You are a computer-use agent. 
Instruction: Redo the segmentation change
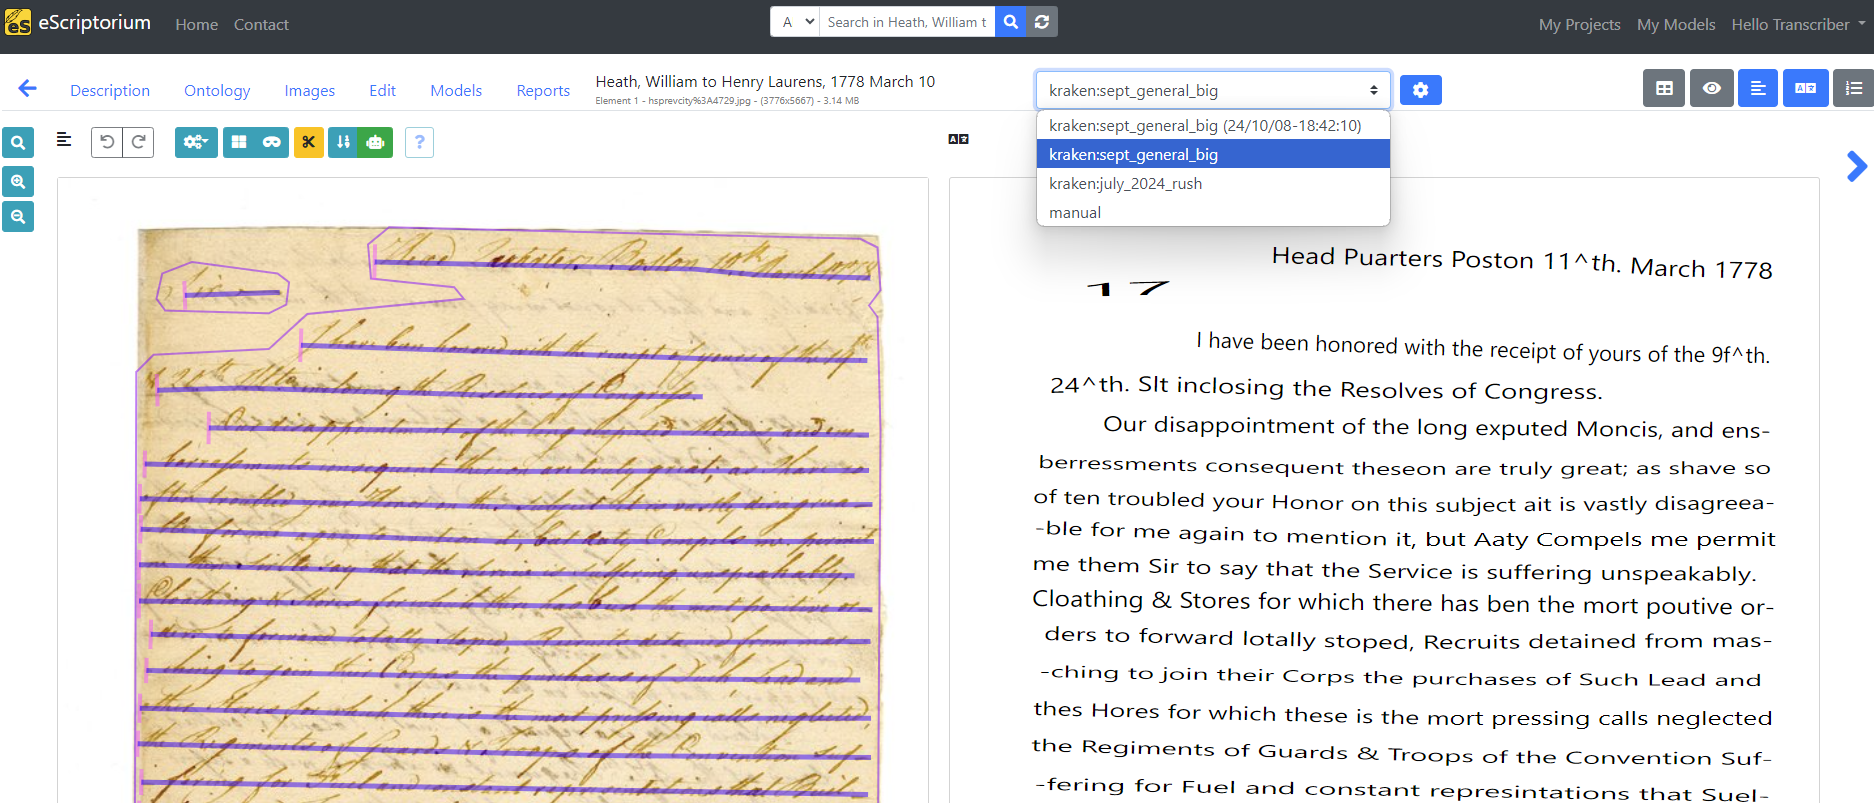[x=139, y=142]
